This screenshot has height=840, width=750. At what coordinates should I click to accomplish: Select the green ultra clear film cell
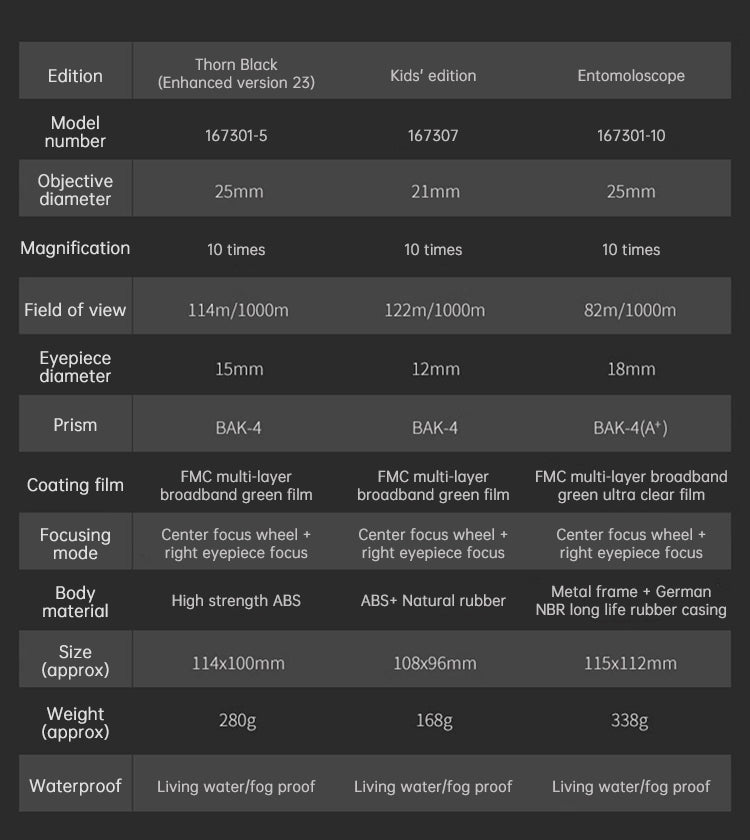tap(631, 486)
